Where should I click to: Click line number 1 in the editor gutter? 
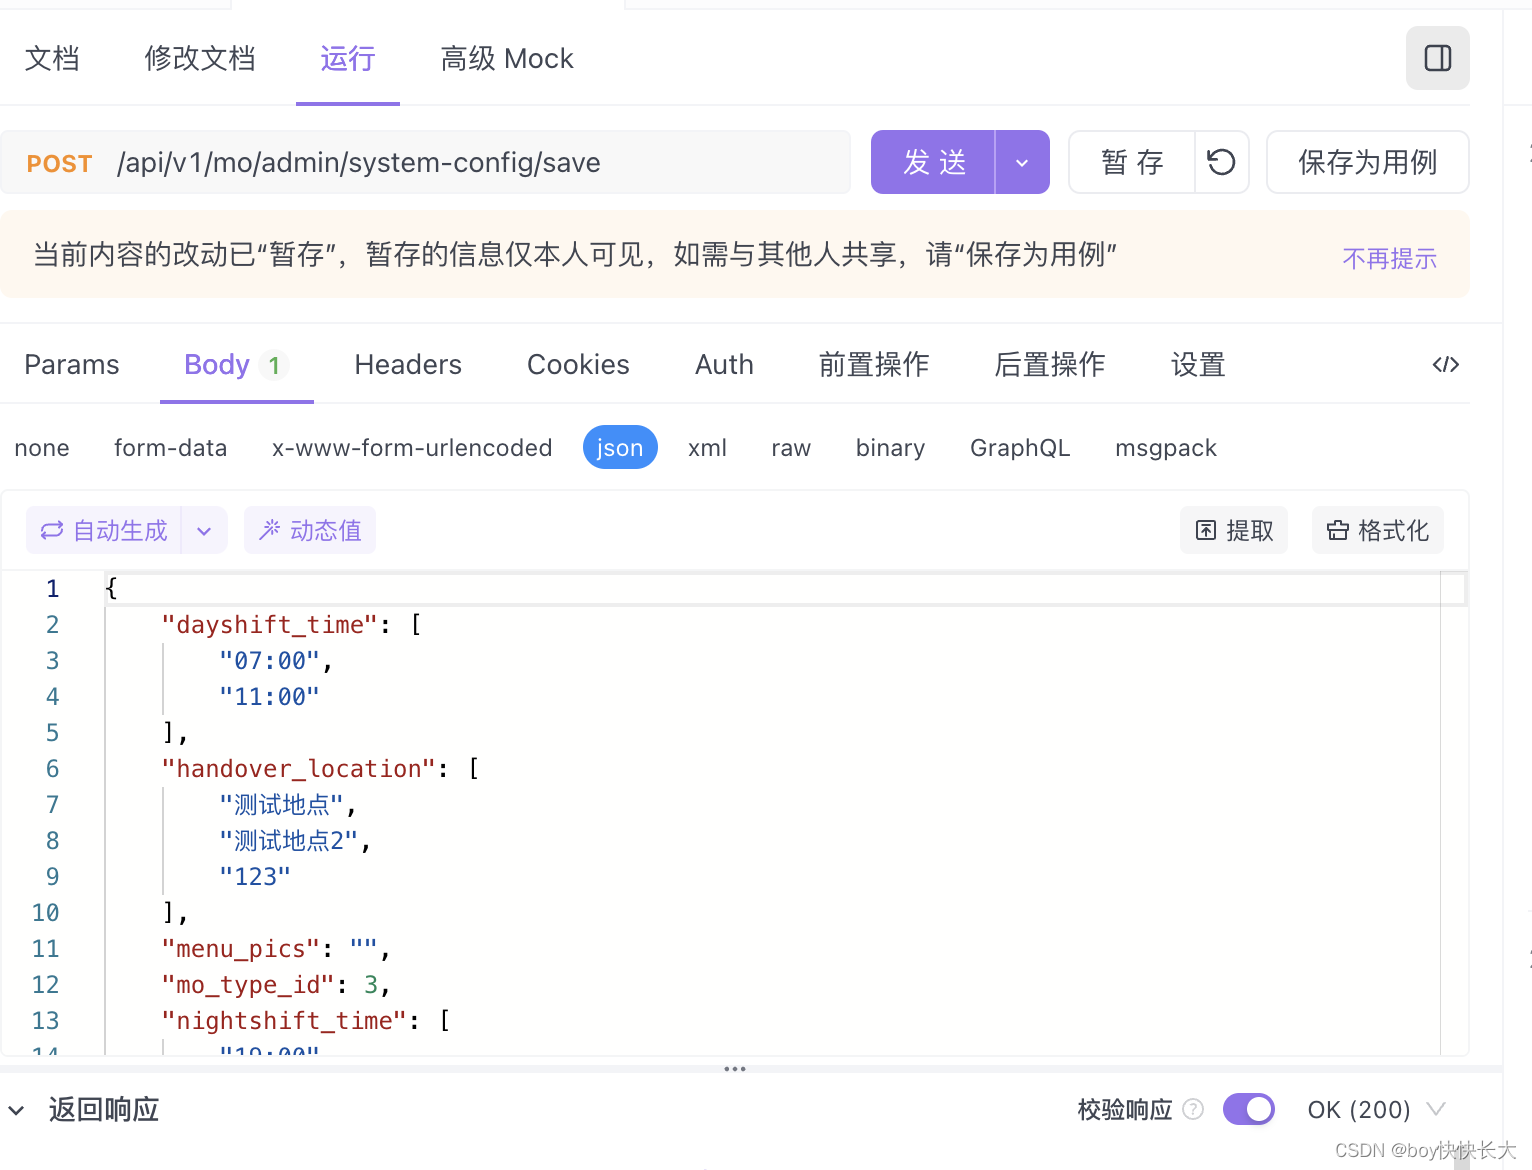click(x=52, y=589)
